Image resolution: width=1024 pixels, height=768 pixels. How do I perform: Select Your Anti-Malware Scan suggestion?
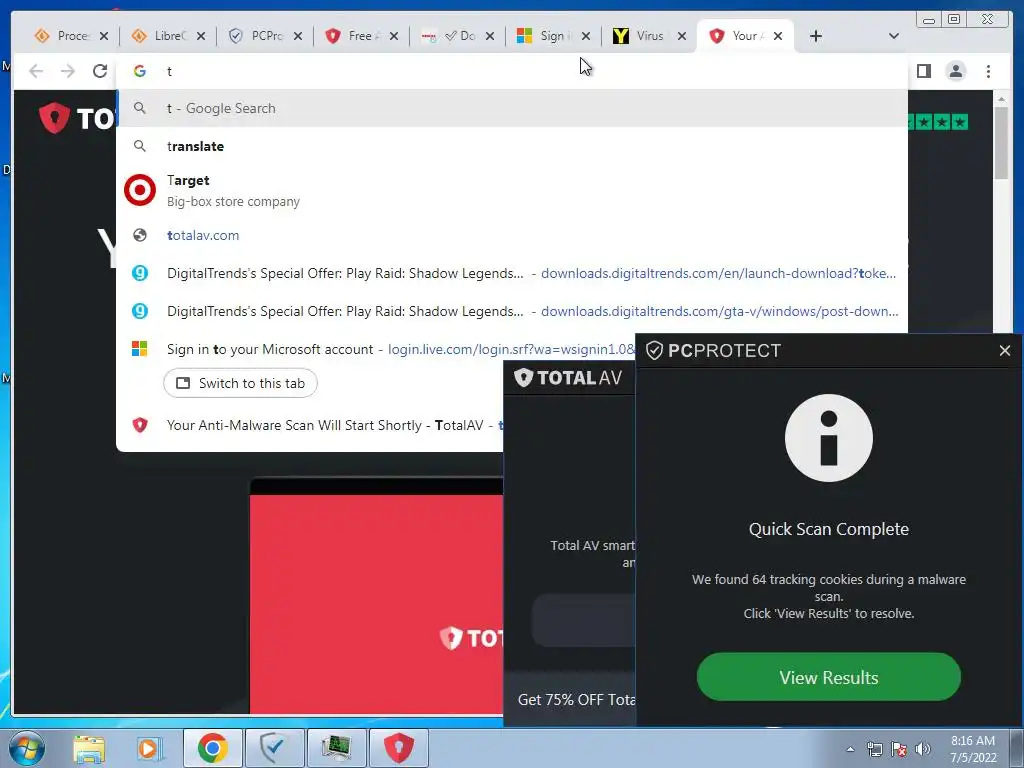click(x=310, y=425)
